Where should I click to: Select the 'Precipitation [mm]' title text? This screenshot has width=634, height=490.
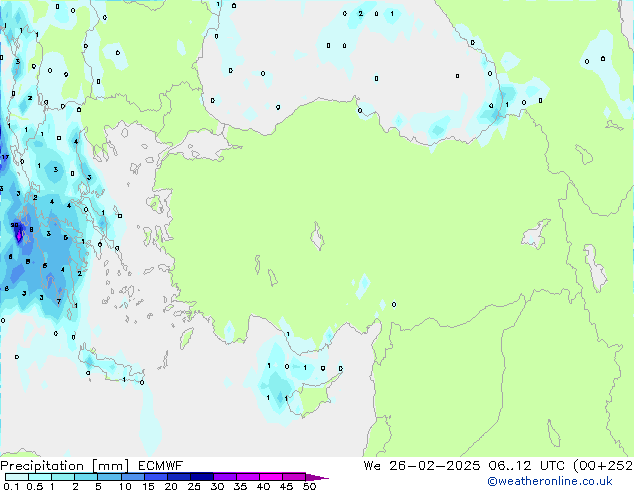point(65,466)
